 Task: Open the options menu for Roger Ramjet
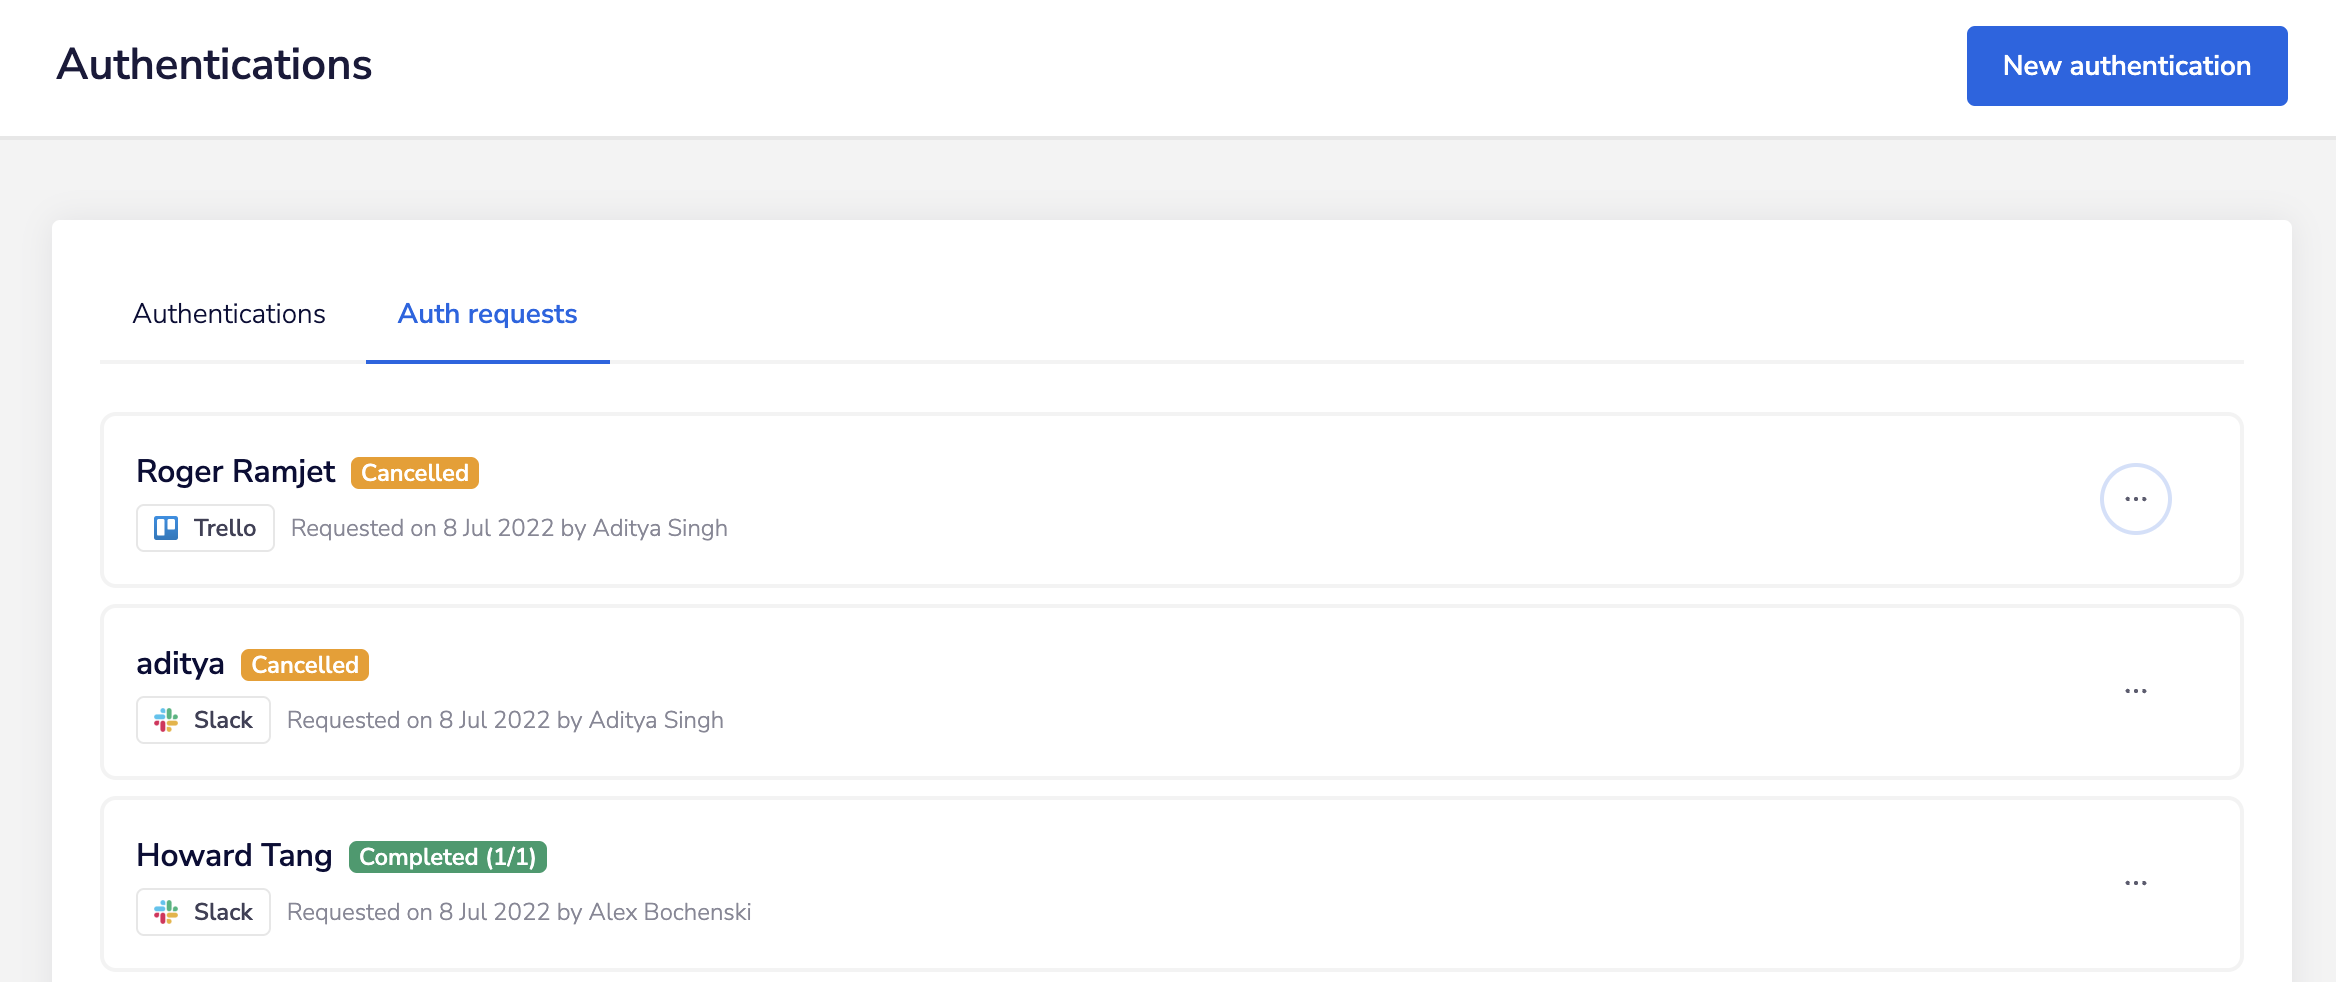coord(2135,499)
